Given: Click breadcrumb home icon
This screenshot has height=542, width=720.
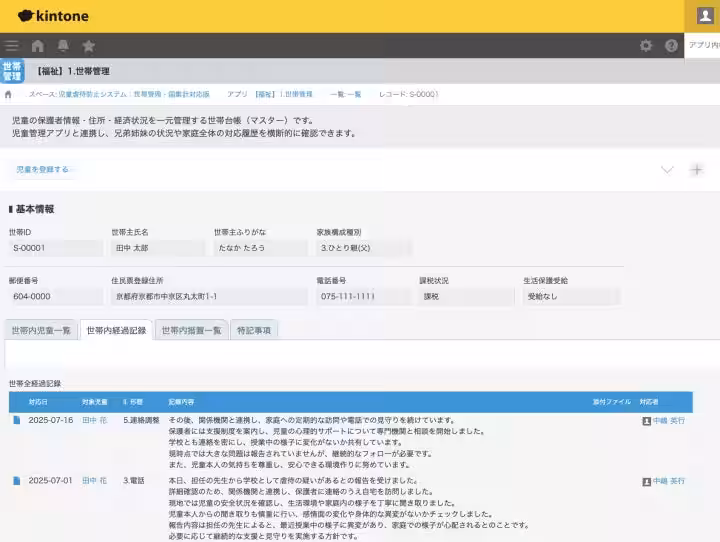Looking at the screenshot, I should pyautogui.click(x=8, y=94).
